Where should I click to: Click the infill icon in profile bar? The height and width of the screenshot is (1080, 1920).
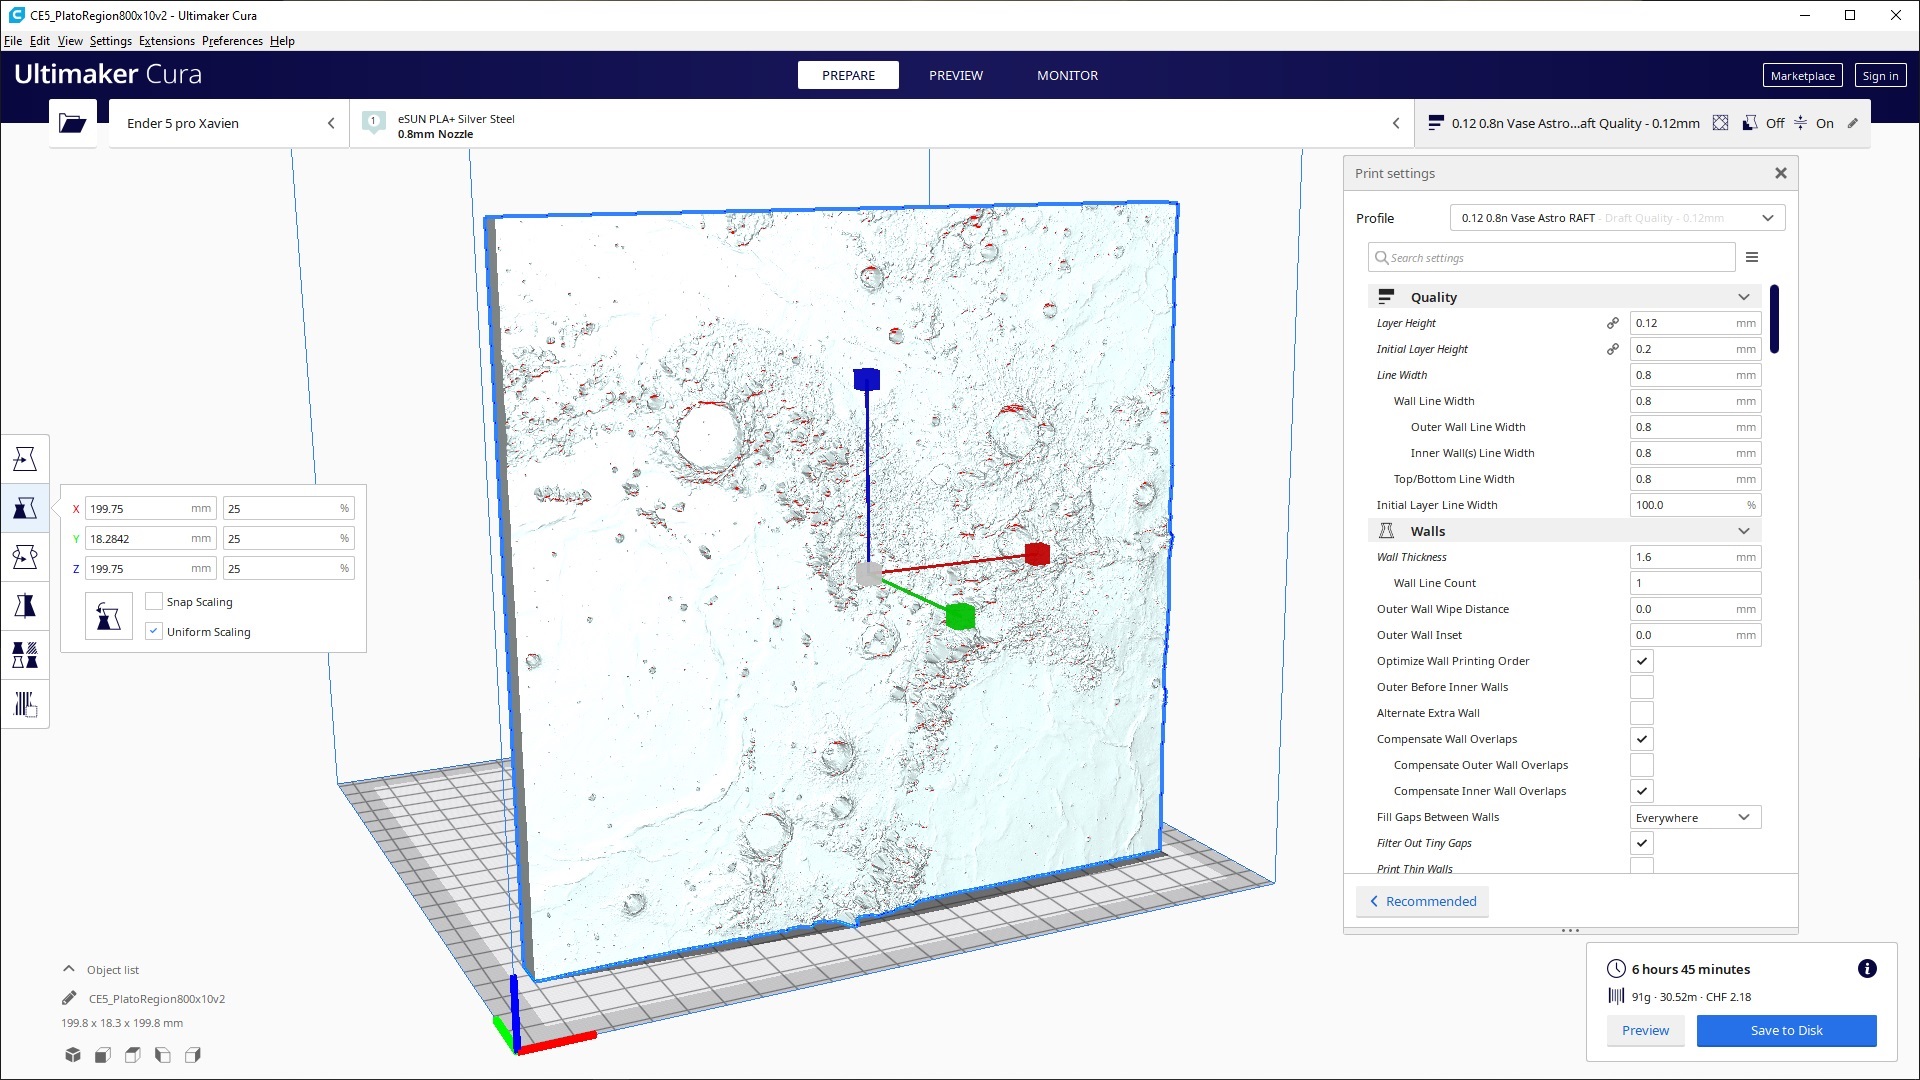click(1720, 123)
